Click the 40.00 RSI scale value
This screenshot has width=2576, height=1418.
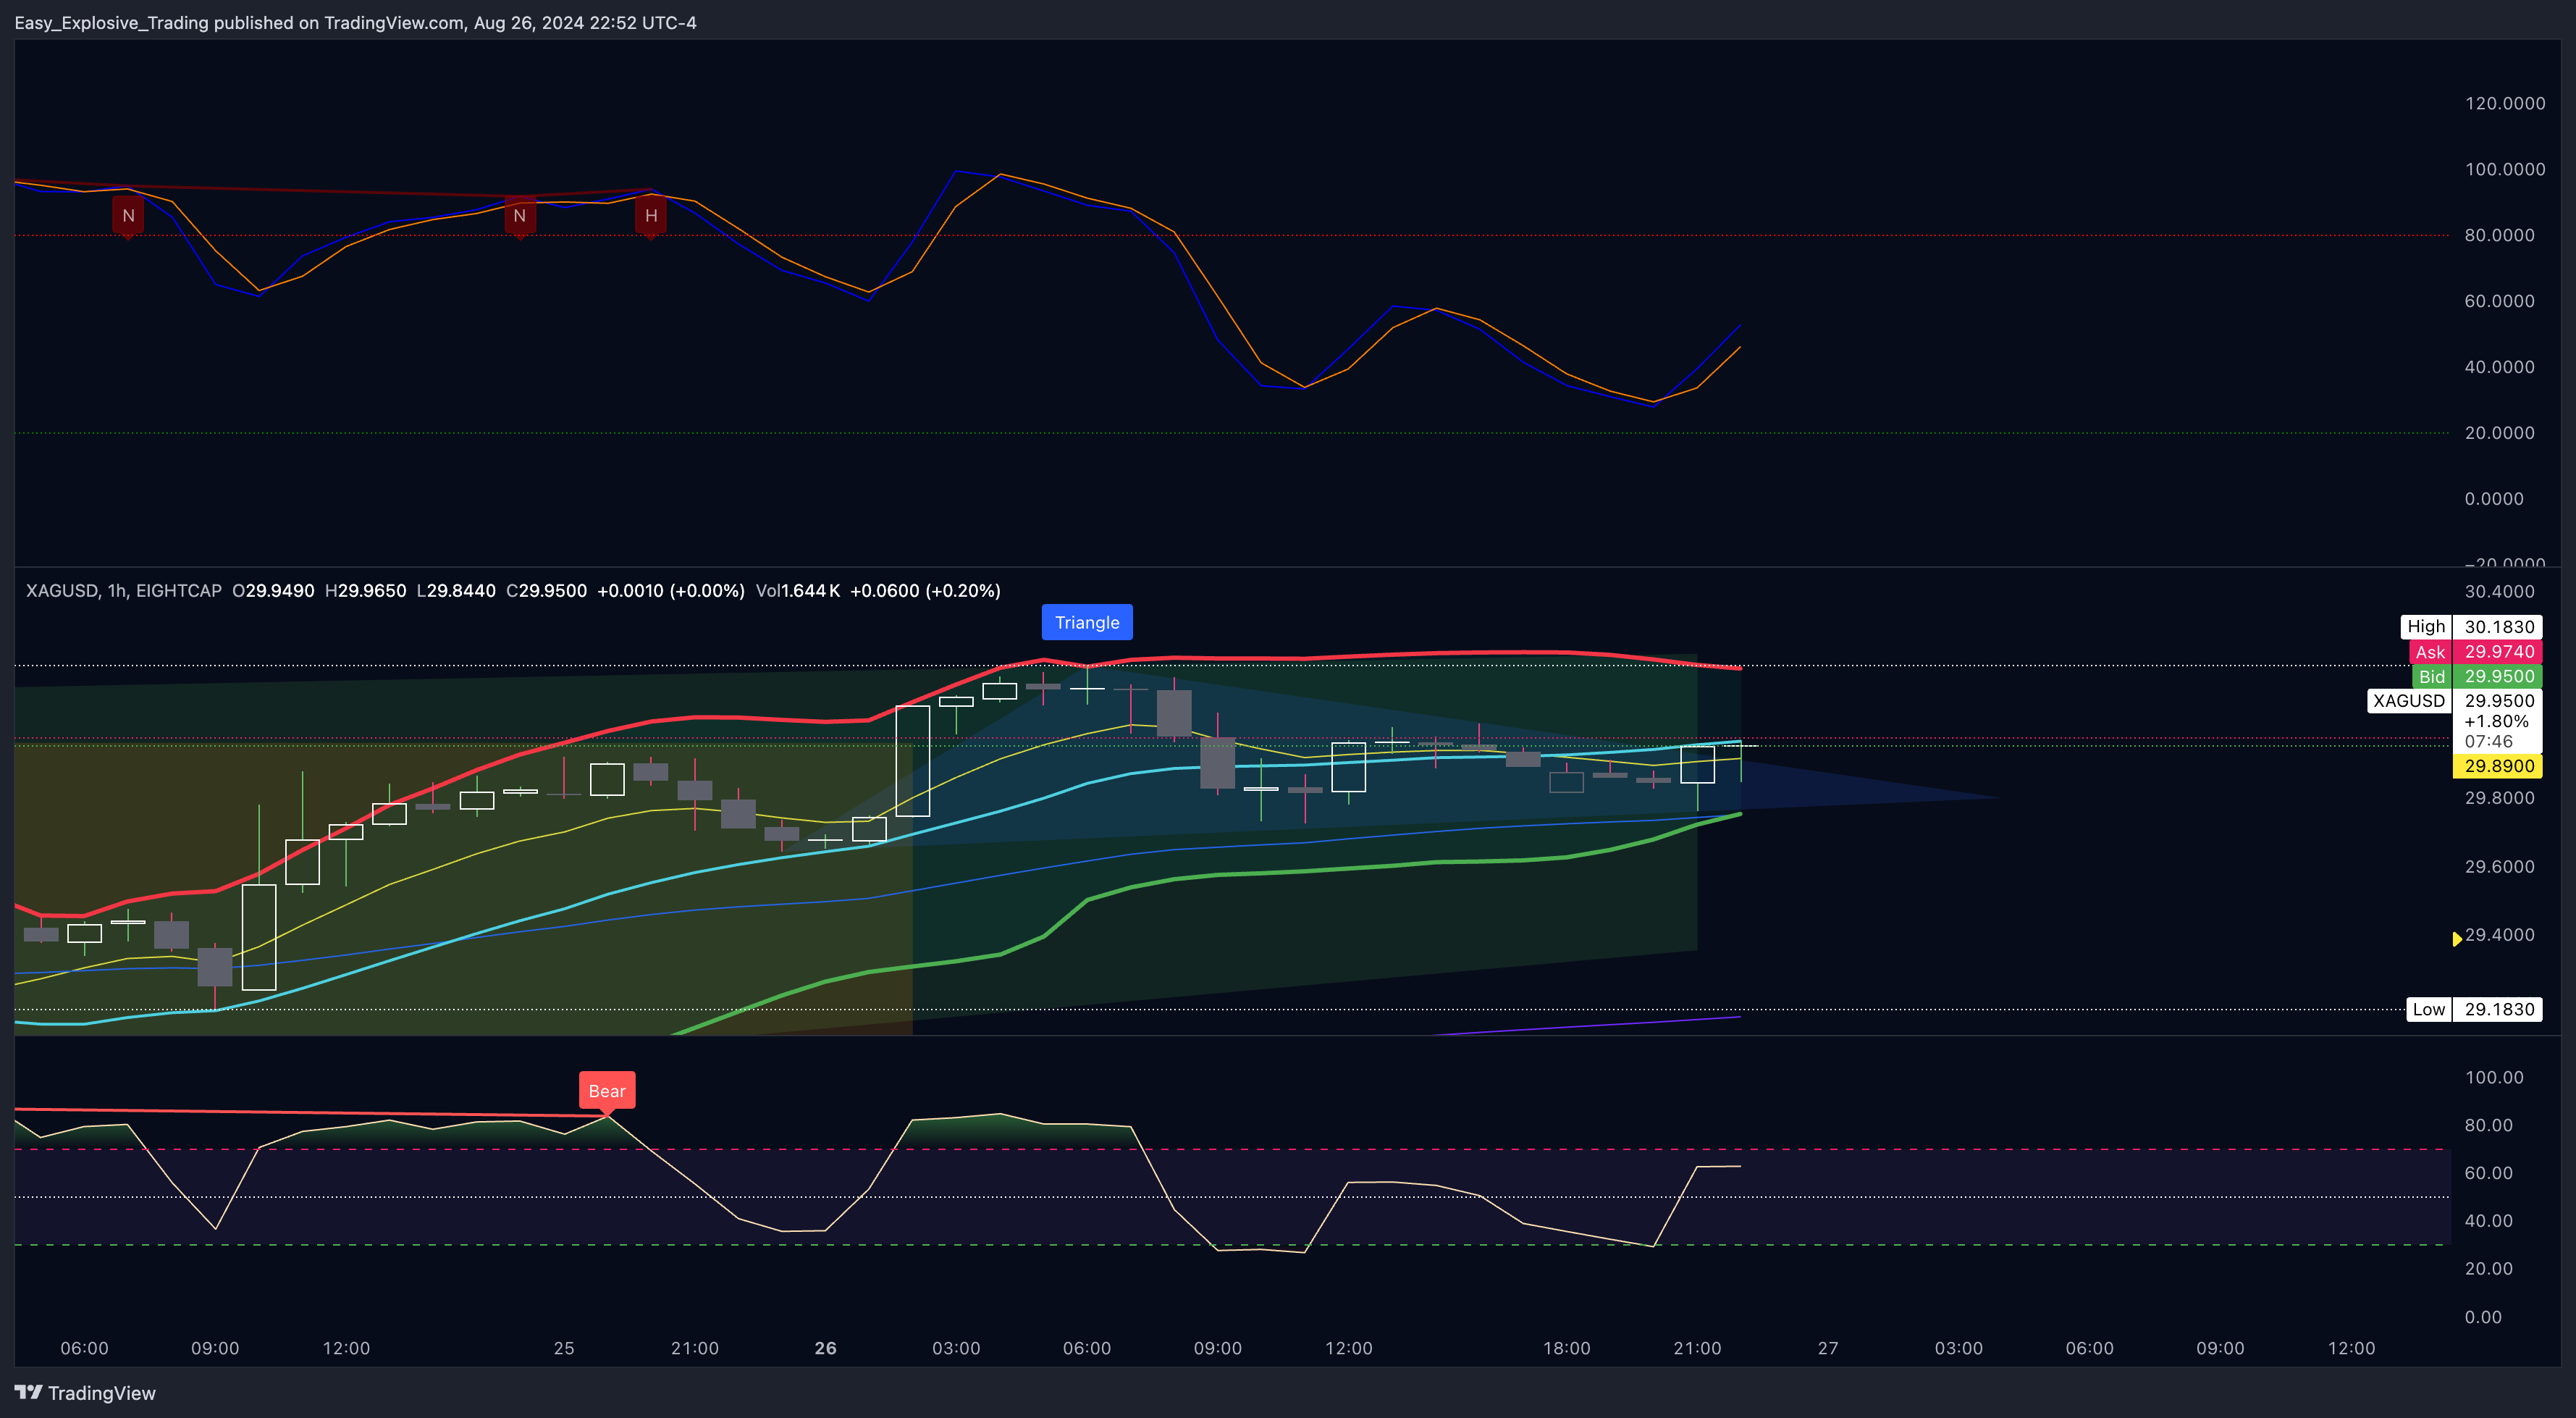[x=2488, y=1220]
